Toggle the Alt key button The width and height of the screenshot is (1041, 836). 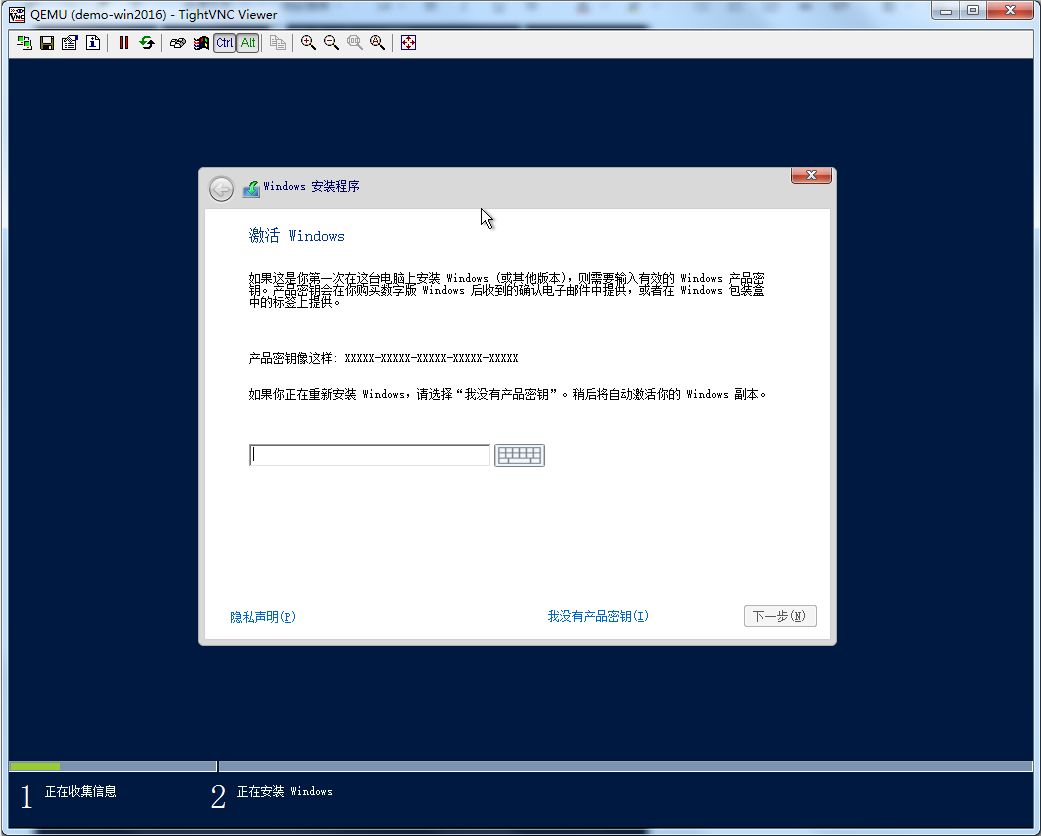point(248,43)
